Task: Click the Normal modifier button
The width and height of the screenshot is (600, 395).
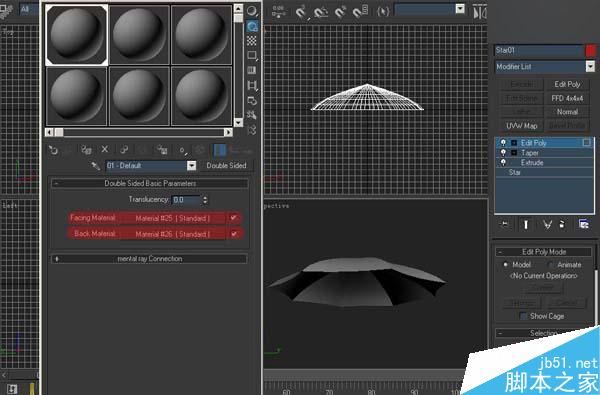Action: coord(567,112)
